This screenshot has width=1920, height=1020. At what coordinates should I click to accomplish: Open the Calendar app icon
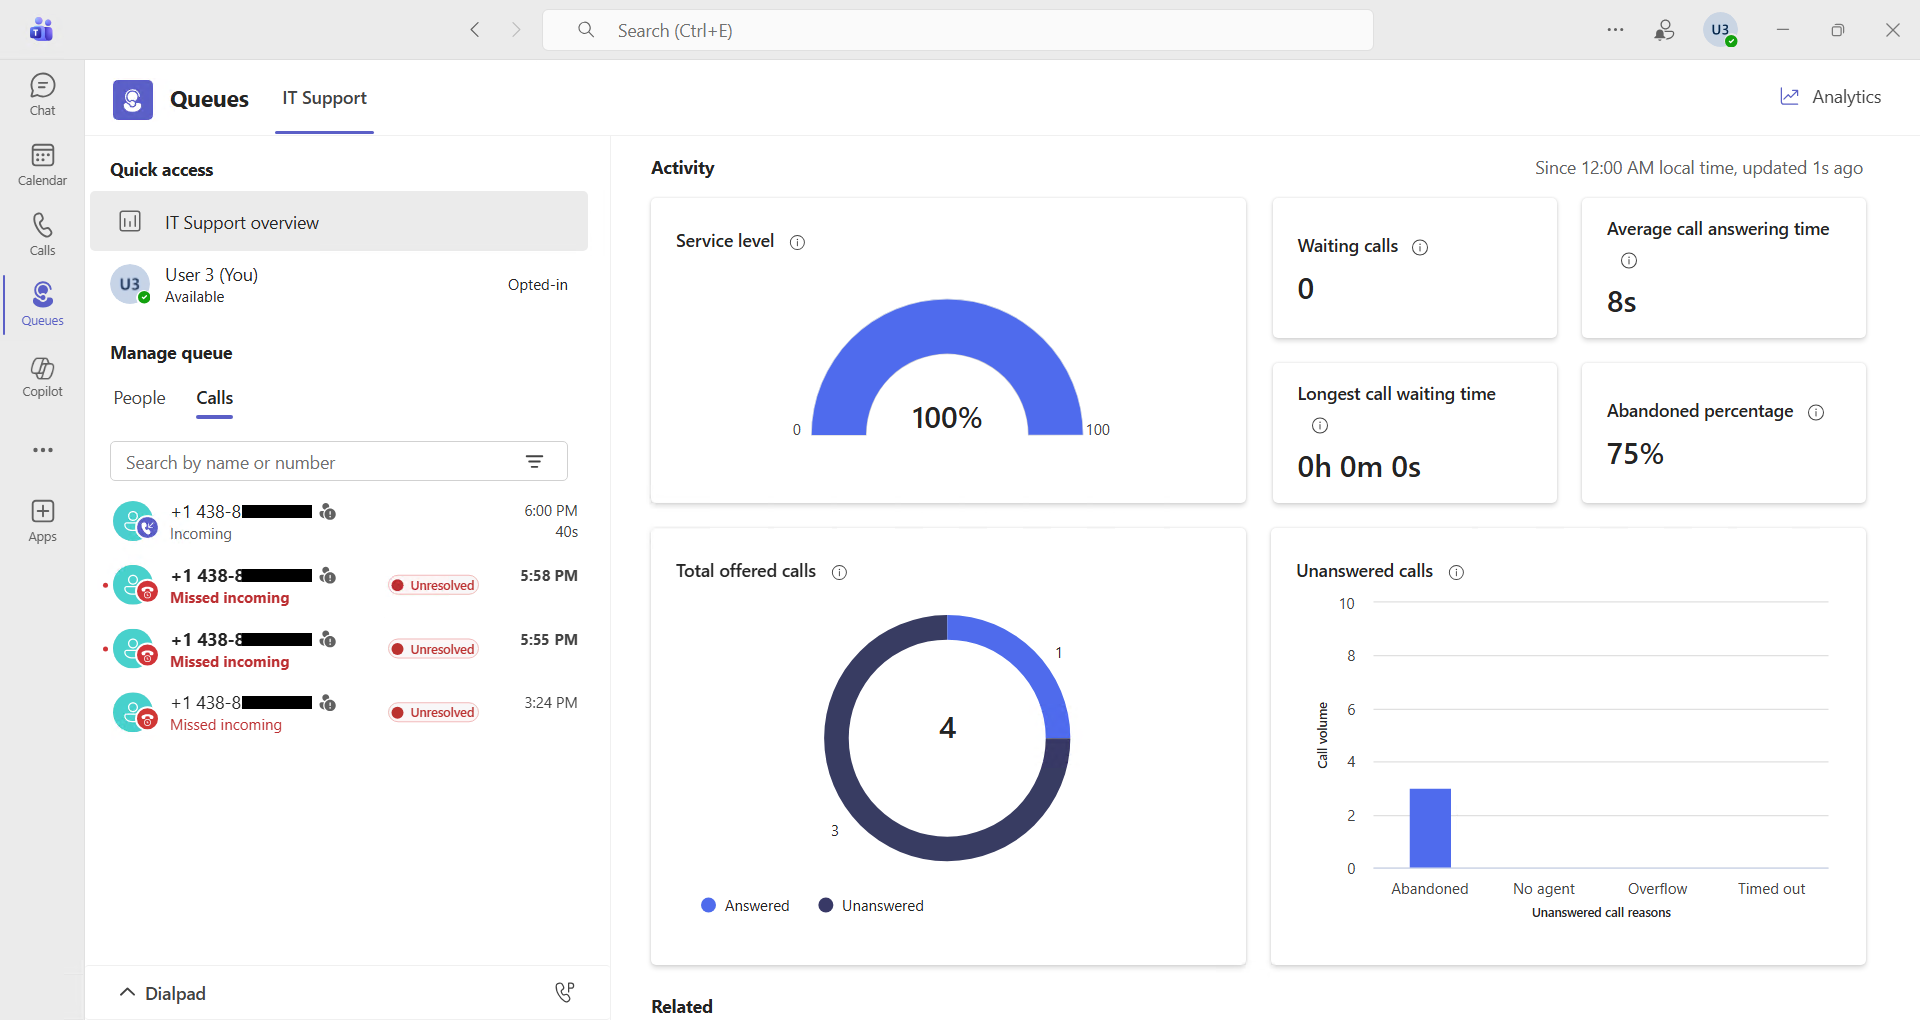[x=42, y=165]
